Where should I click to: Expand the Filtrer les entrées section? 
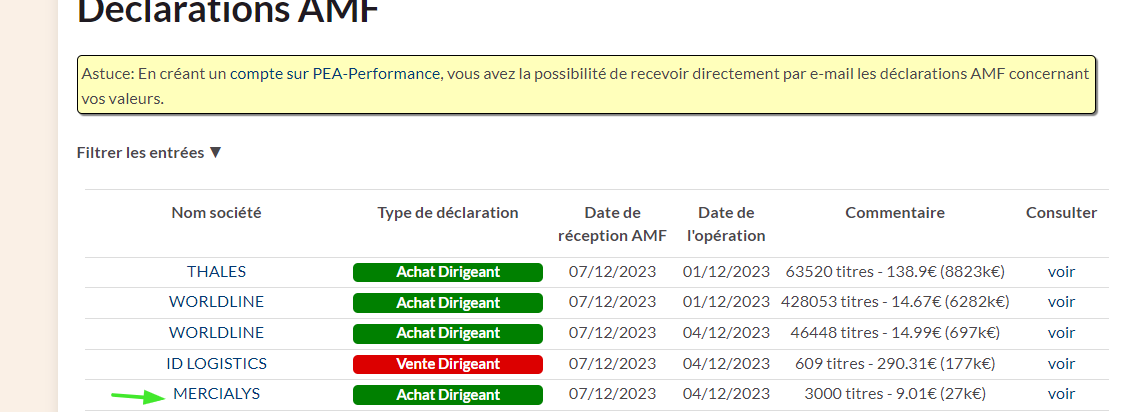click(149, 153)
